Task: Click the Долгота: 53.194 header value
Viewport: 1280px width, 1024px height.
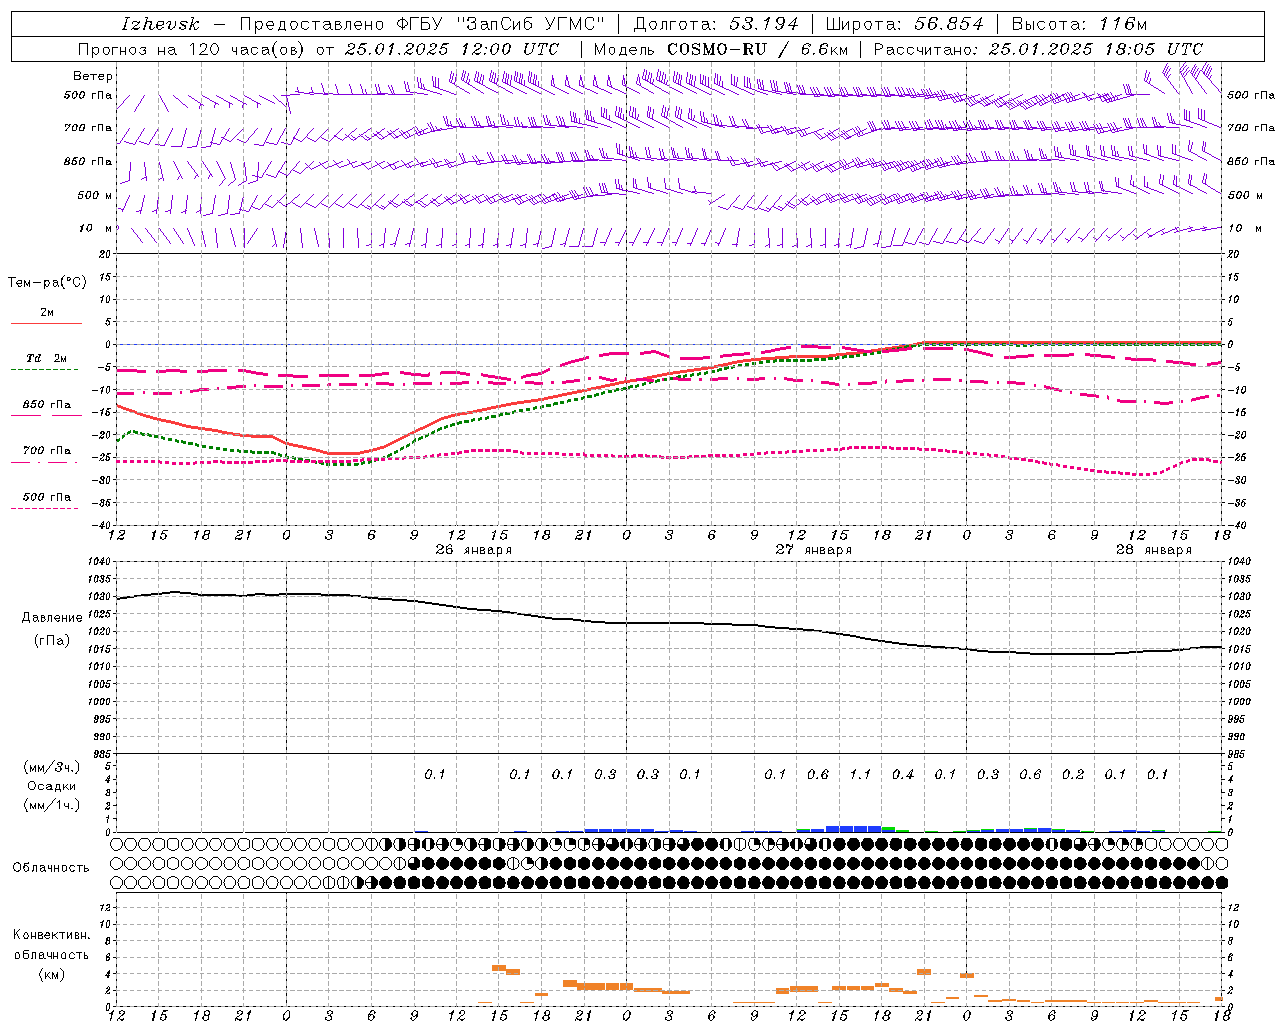Action: point(716,24)
